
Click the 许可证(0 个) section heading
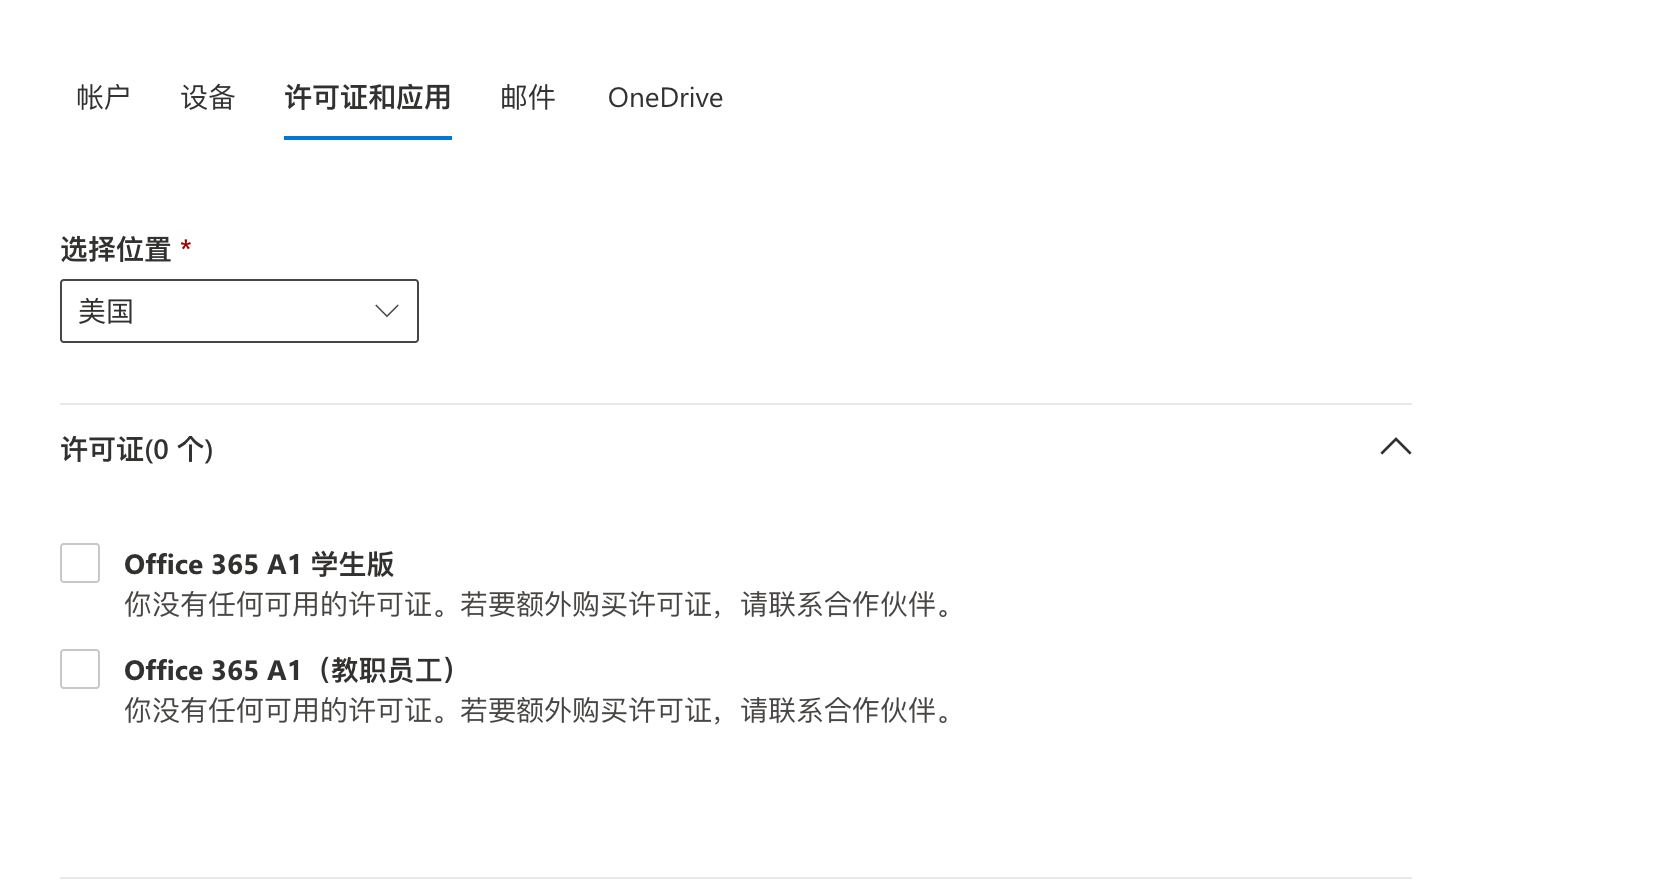pyautogui.click(x=137, y=449)
